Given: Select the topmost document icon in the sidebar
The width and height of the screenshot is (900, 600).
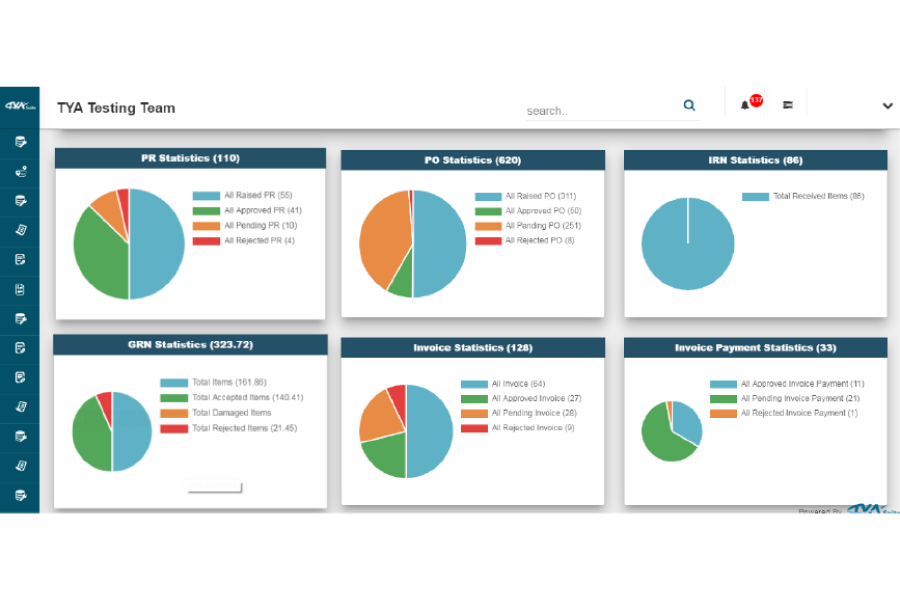Looking at the screenshot, I should [20, 141].
